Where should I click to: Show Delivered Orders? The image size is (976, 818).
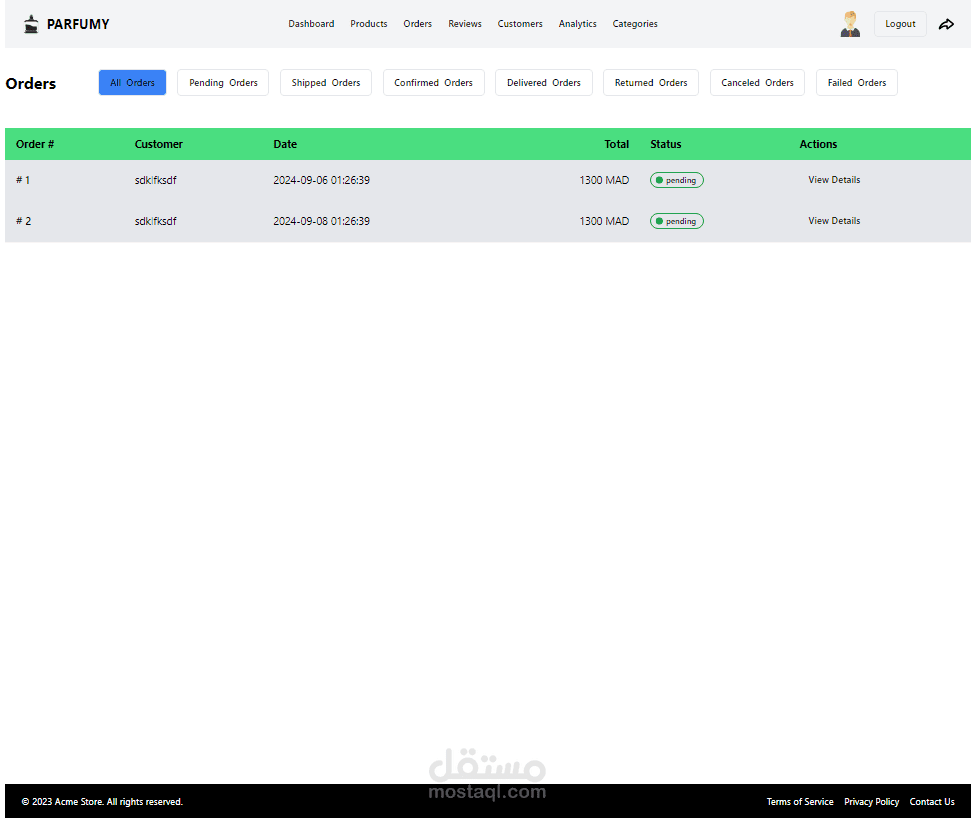[x=543, y=83]
